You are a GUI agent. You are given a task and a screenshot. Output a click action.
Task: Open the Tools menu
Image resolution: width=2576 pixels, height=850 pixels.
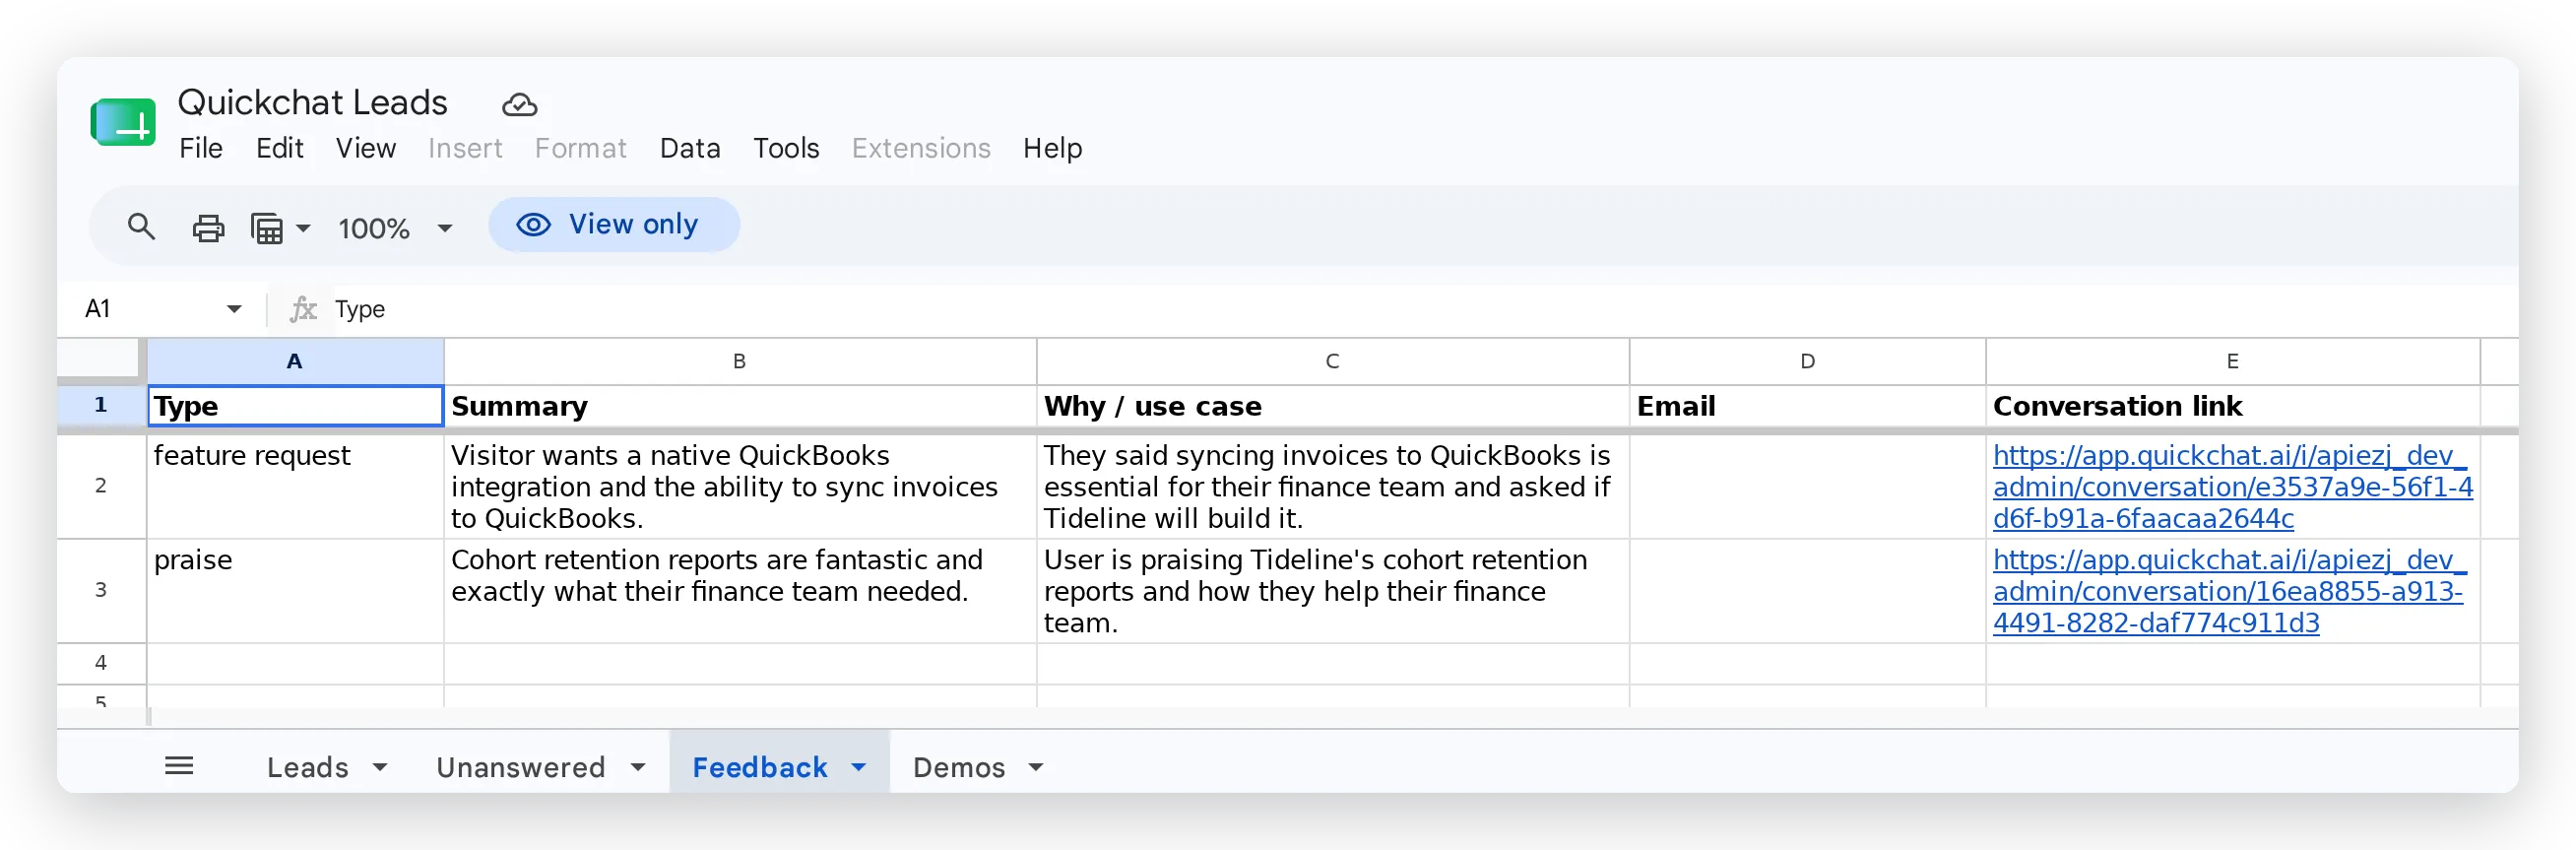[786, 148]
